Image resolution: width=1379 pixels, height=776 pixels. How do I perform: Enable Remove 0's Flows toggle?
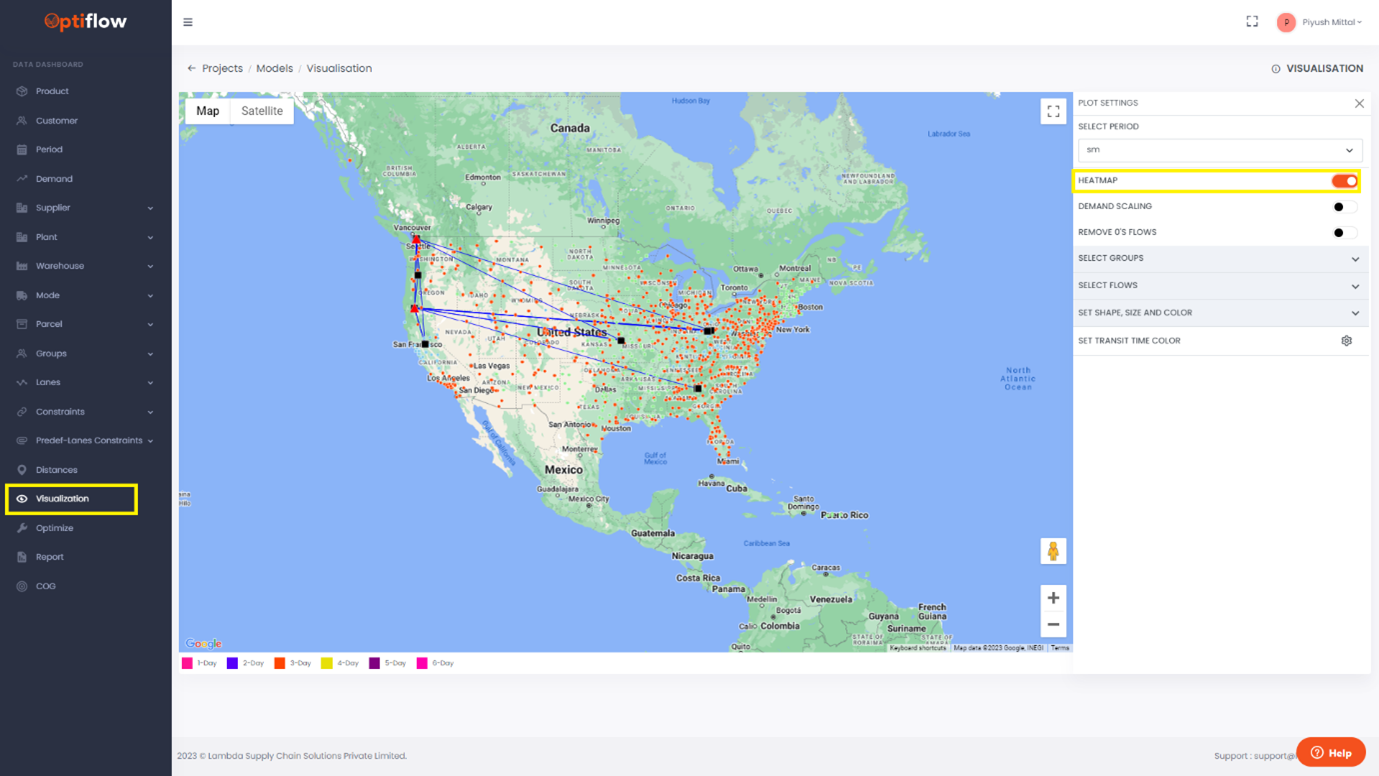pos(1344,233)
